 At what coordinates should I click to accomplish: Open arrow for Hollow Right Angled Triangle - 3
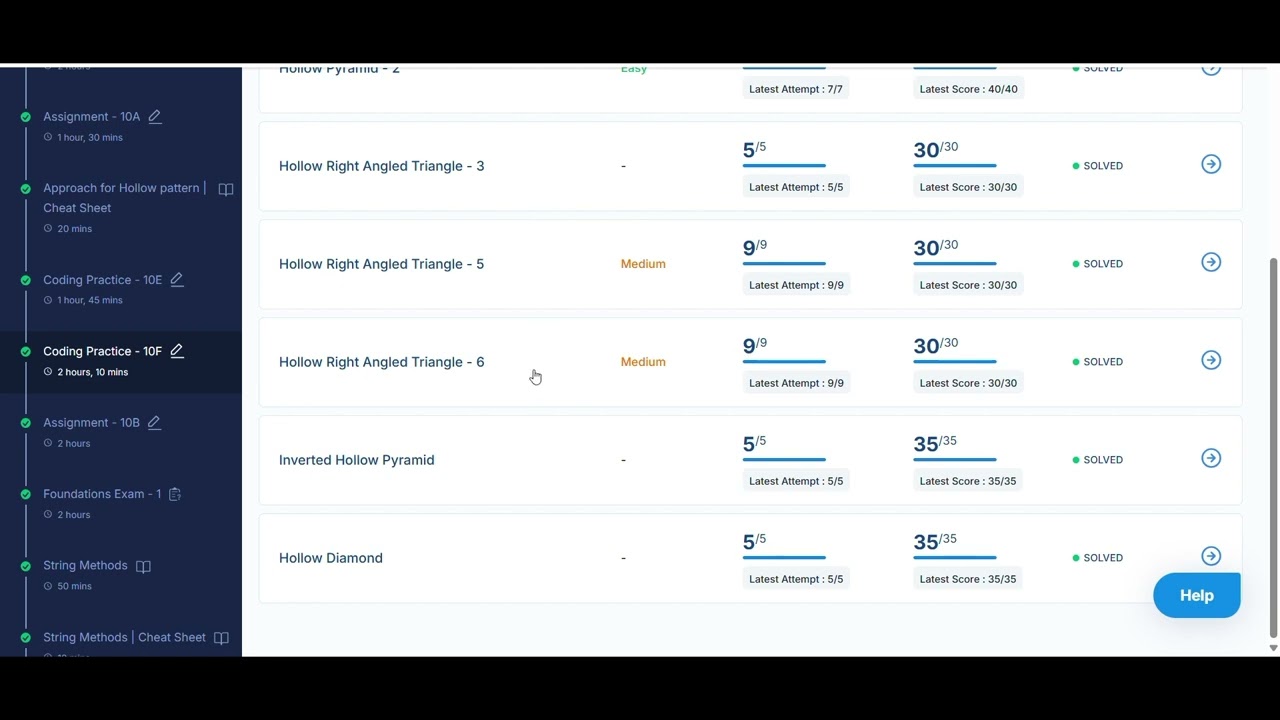click(1211, 164)
